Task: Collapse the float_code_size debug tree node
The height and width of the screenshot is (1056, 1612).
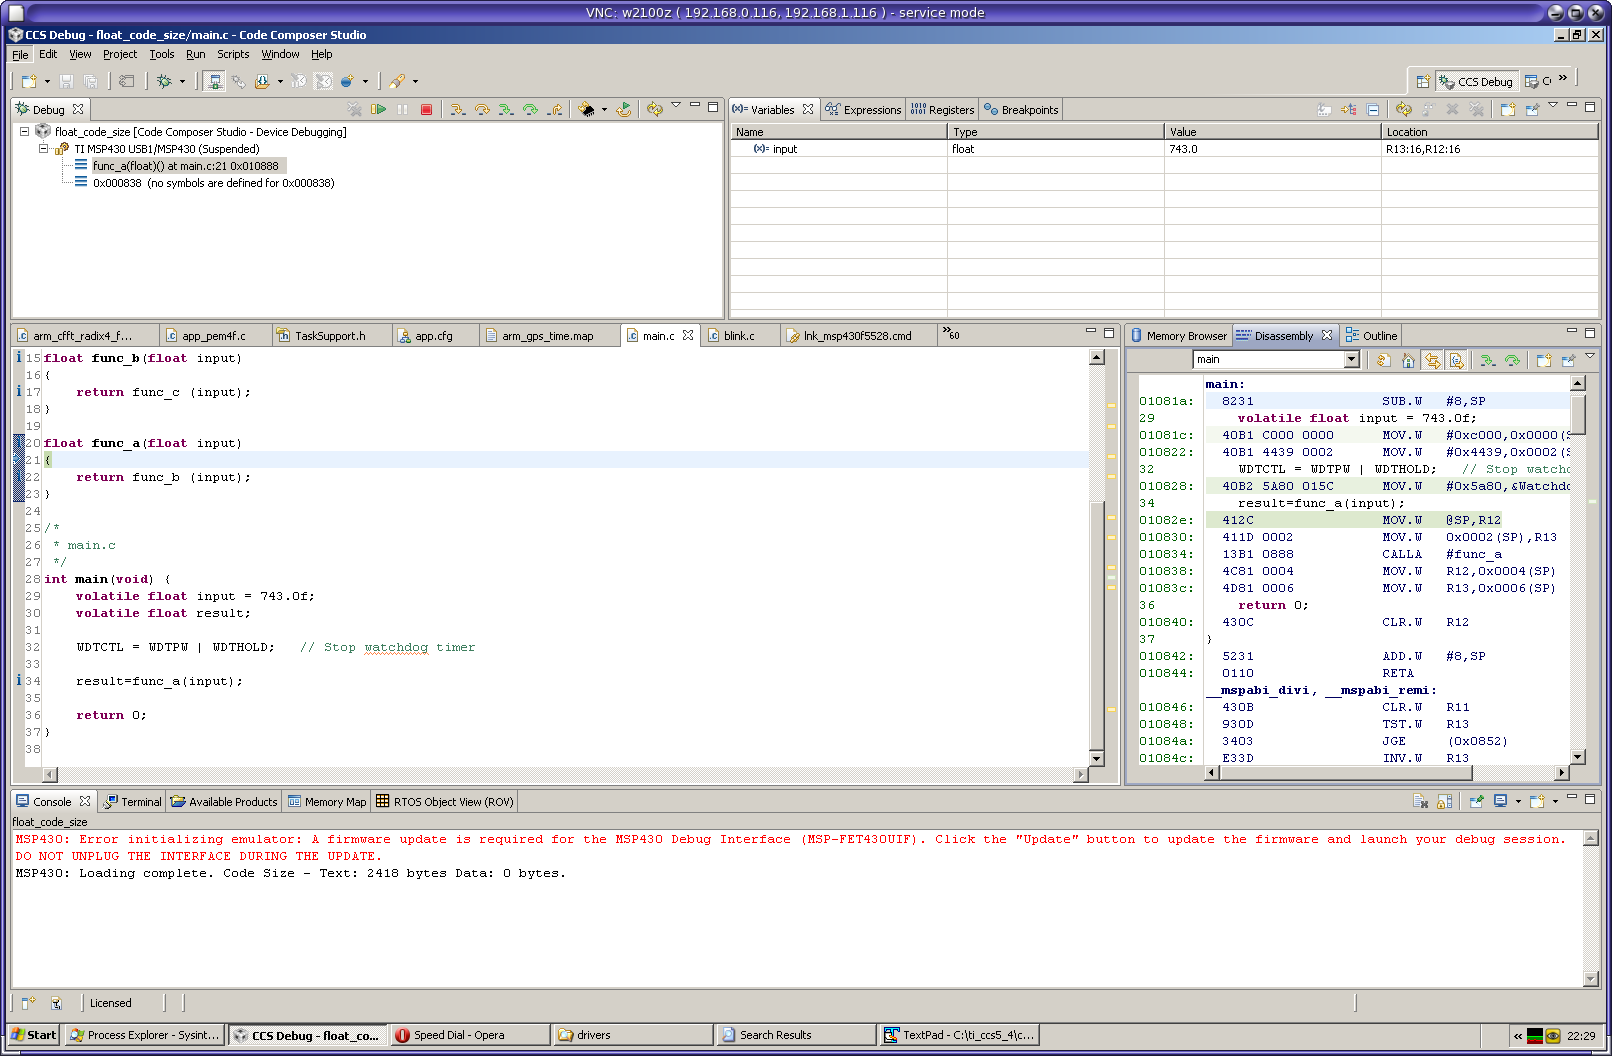Action: 25,132
